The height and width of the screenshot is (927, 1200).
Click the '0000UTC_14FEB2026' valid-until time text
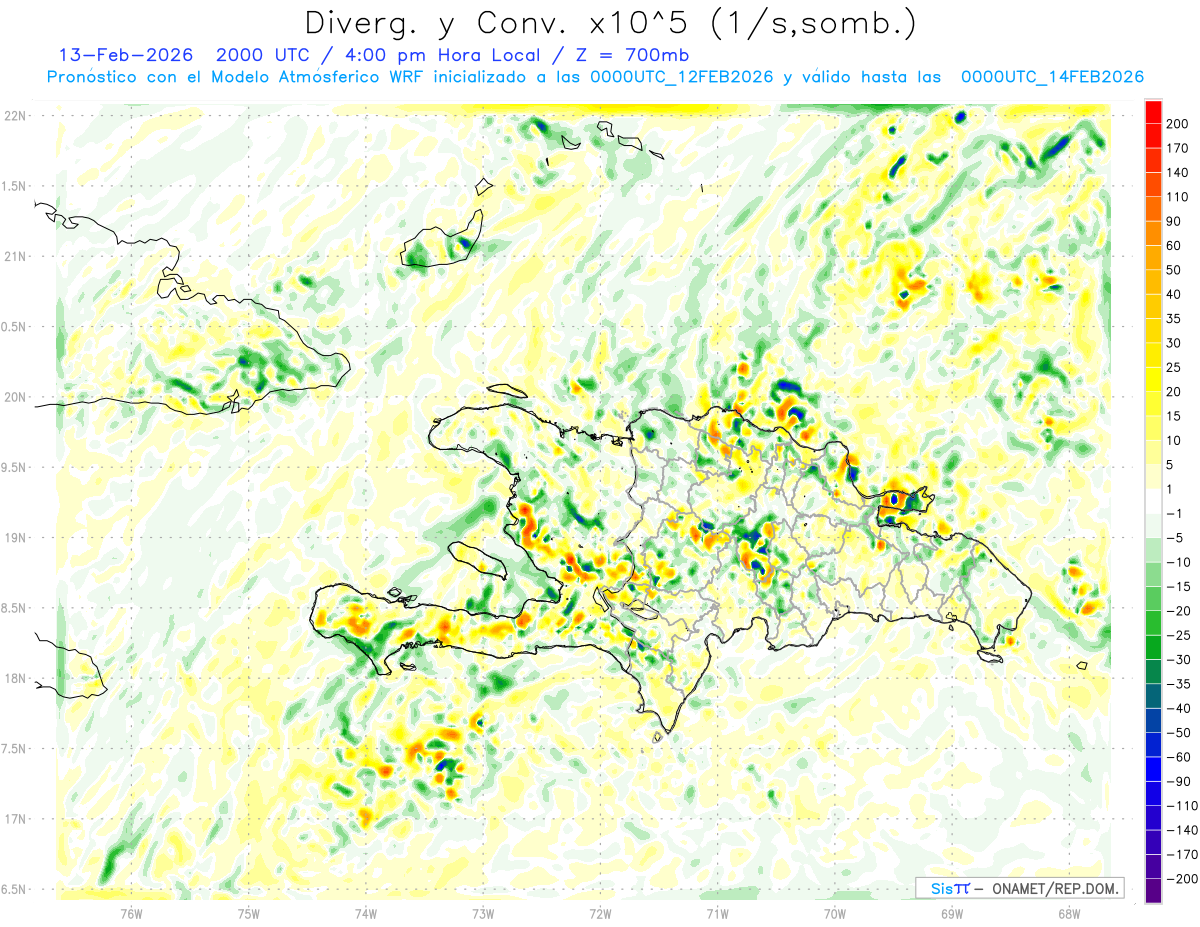pyautogui.click(x=1052, y=77)
